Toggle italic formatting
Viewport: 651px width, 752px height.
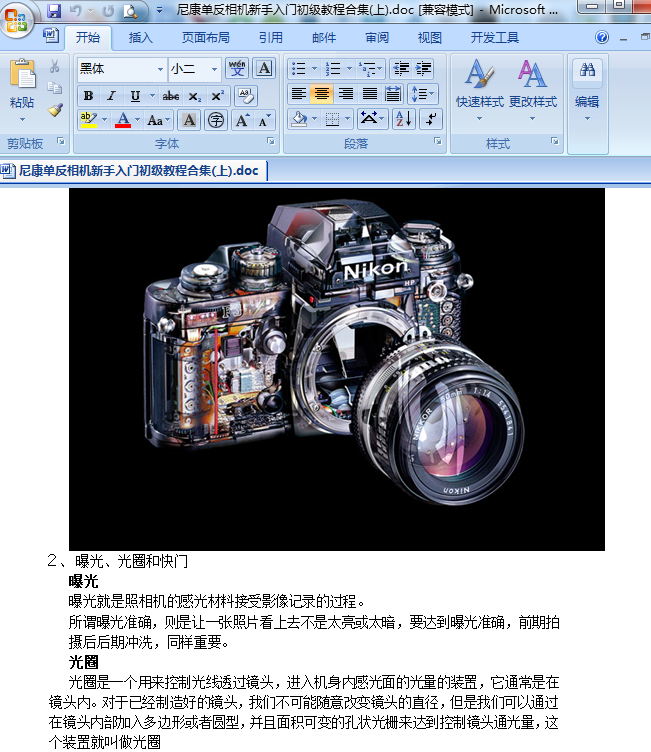pos(112,96)
